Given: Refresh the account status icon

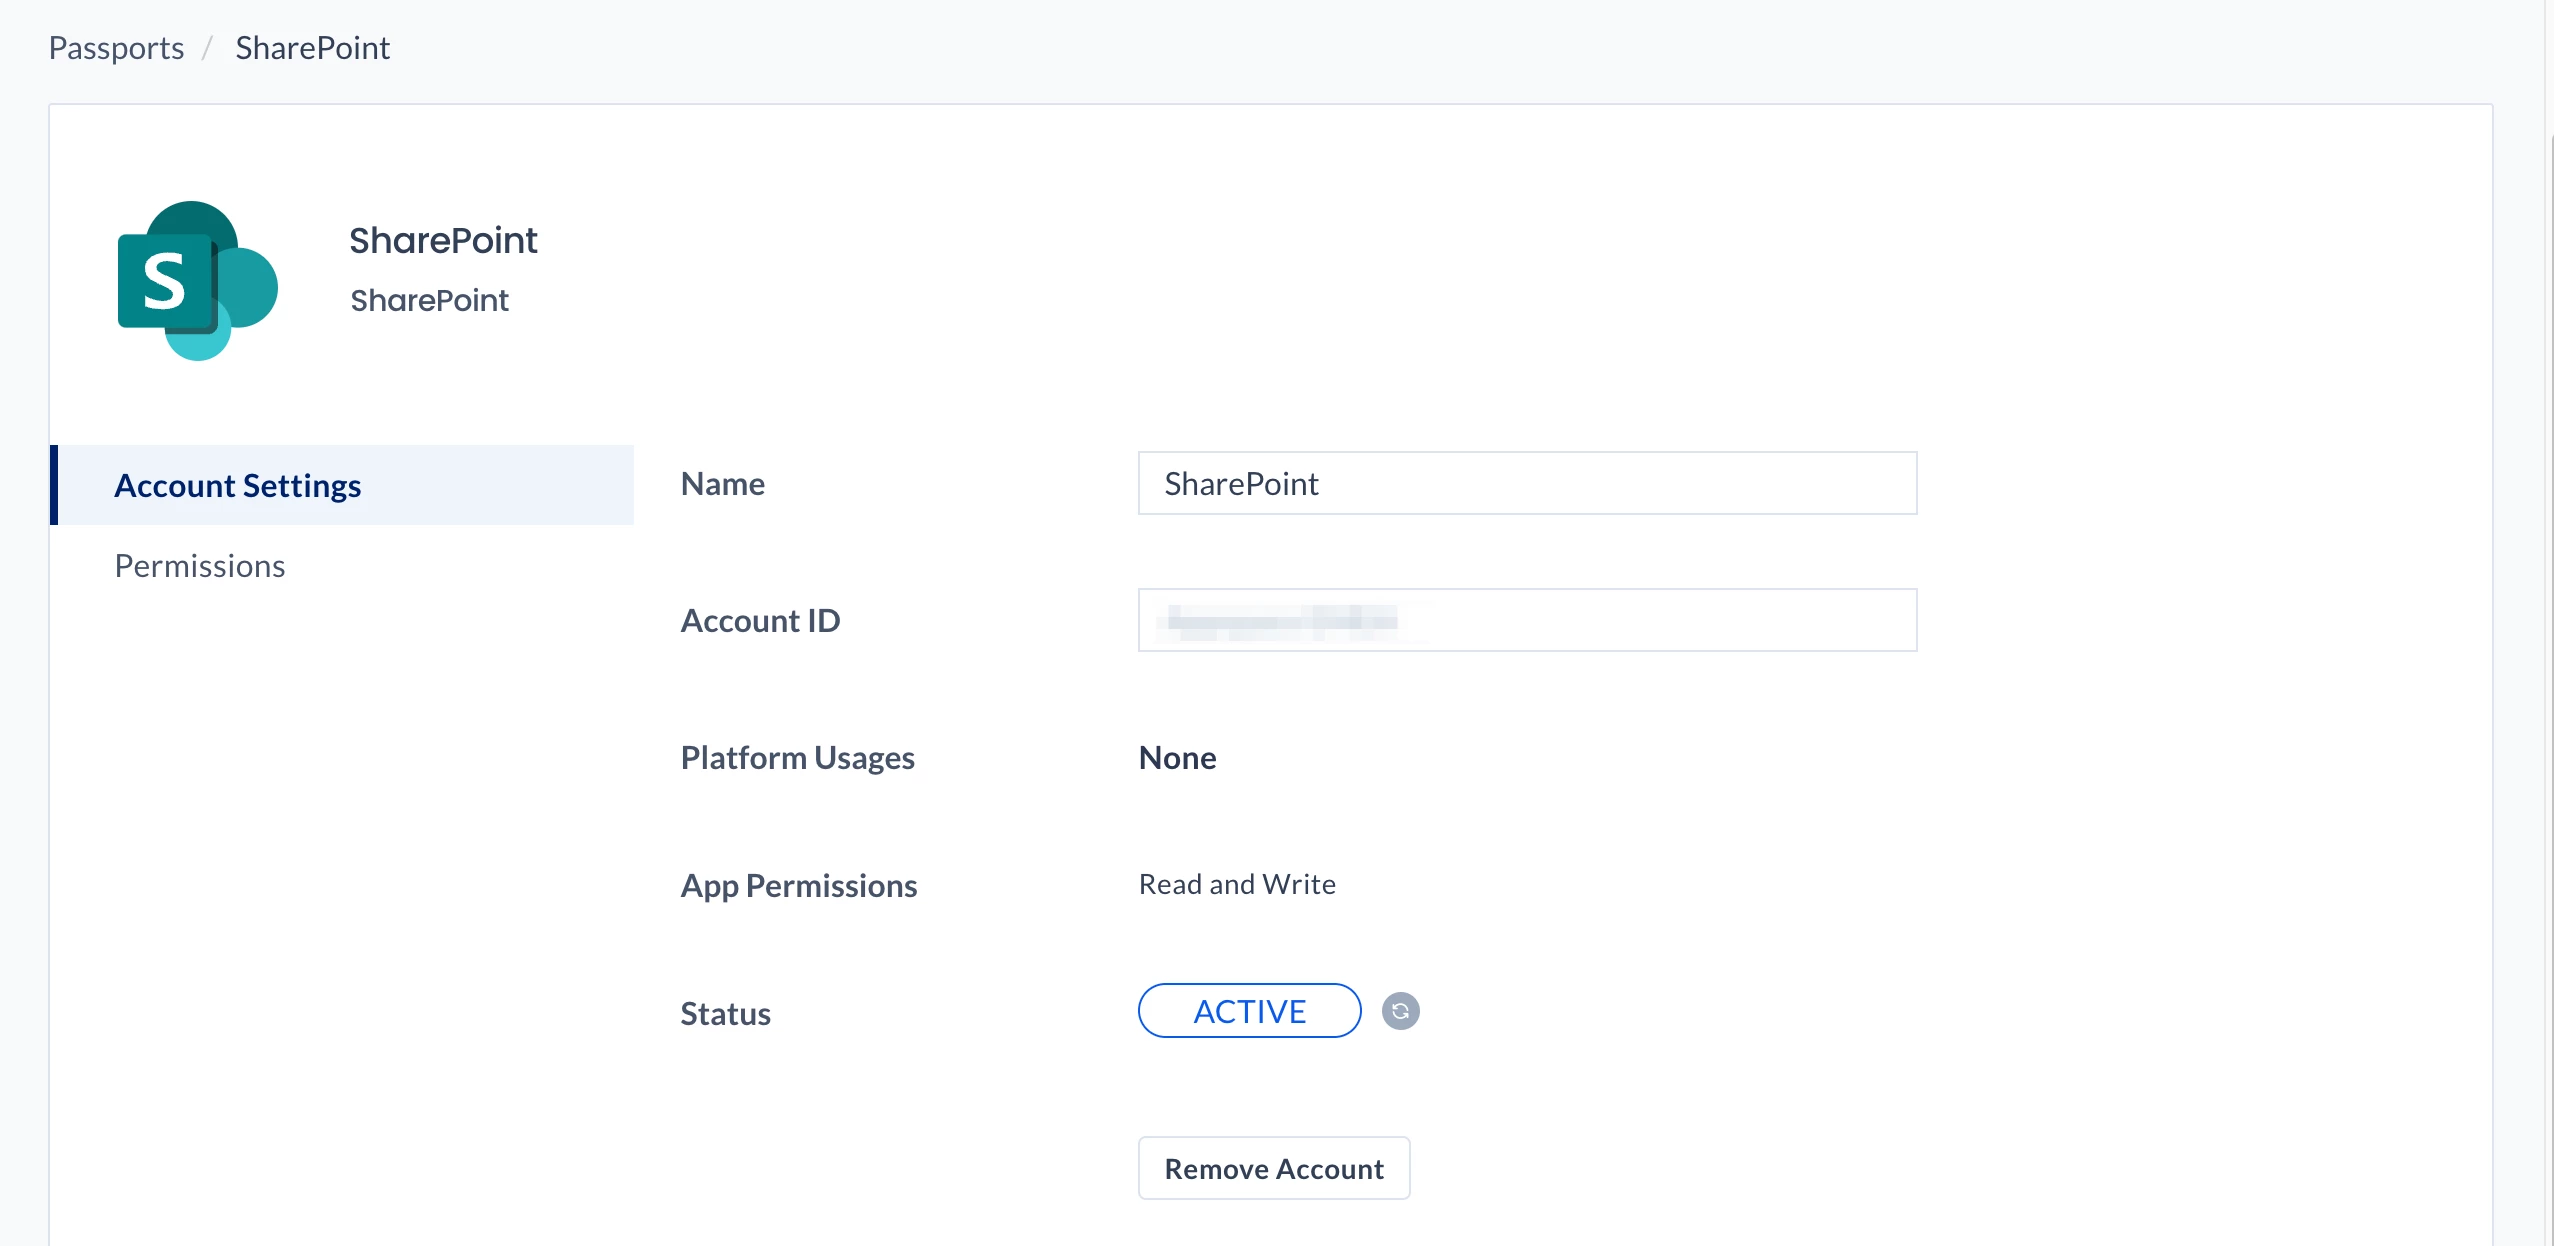Looking at the screenshot, I should point(1400,1011).
